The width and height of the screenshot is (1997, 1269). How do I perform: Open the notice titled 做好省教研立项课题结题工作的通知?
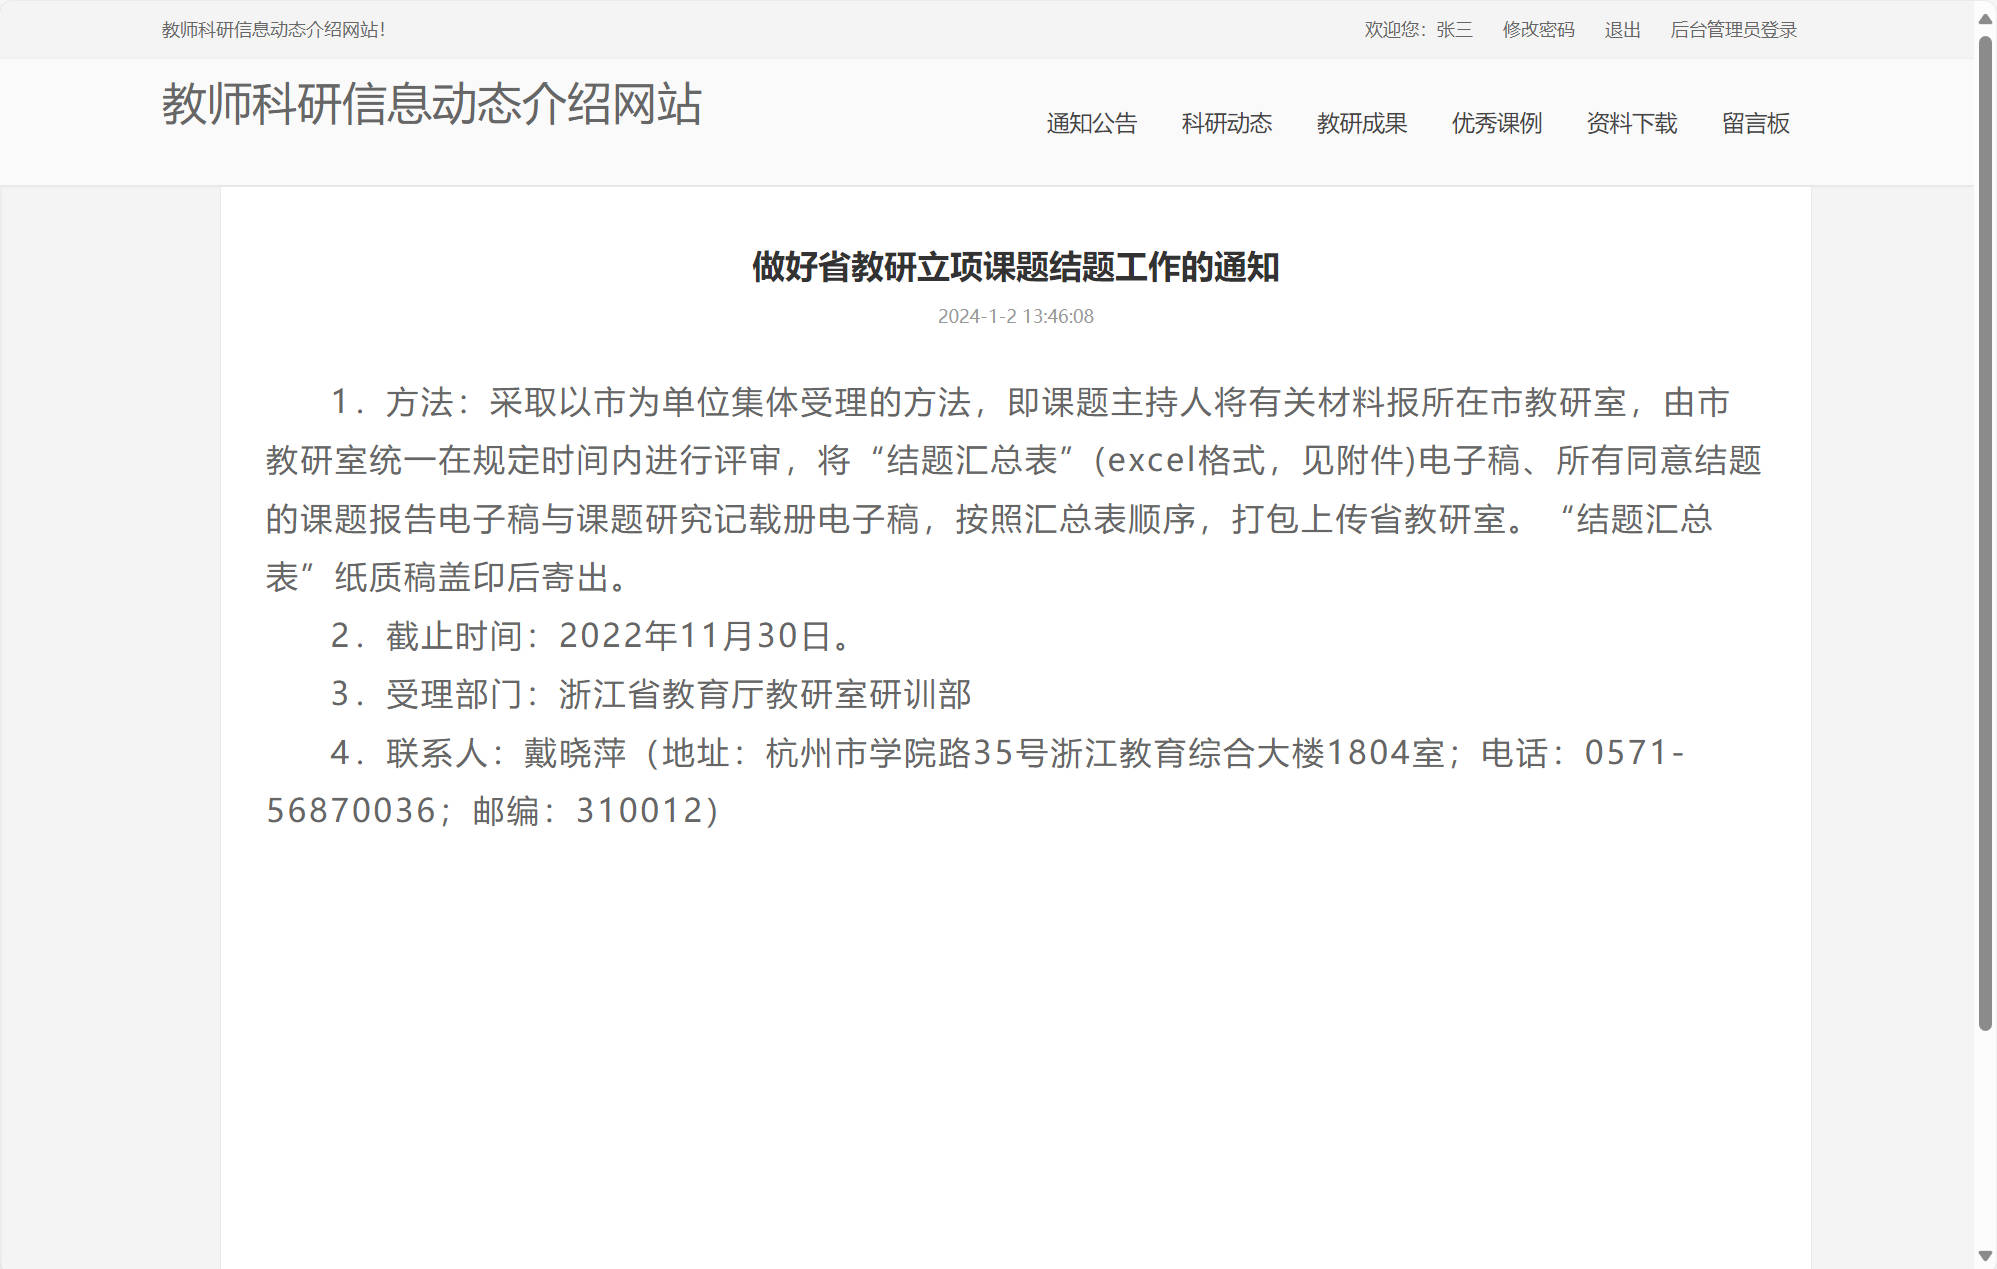click(x=1016, y=268)
